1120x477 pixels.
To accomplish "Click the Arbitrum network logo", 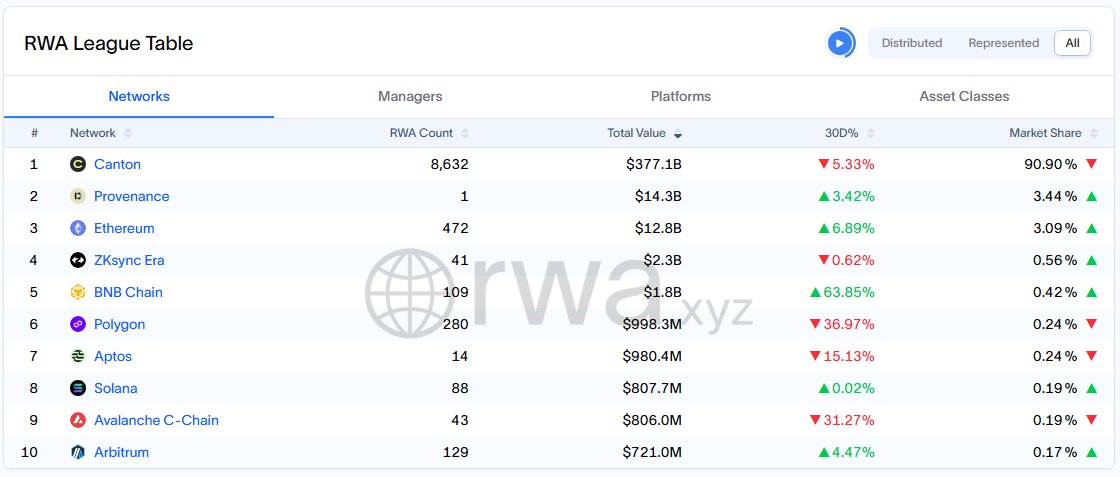I will point(78,452).
